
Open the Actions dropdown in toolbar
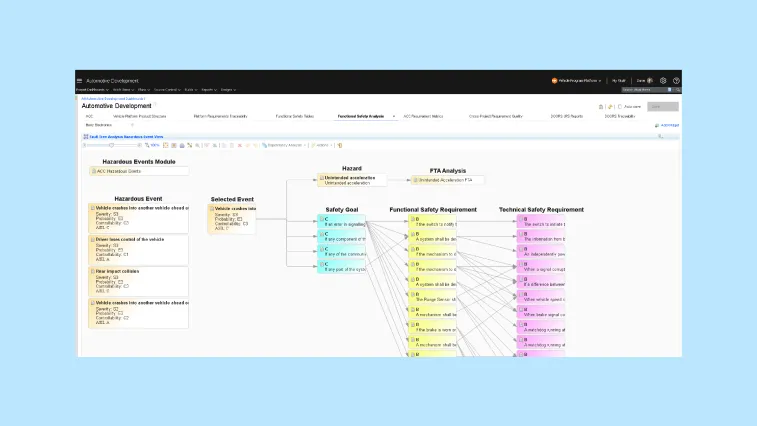point(322,145)
